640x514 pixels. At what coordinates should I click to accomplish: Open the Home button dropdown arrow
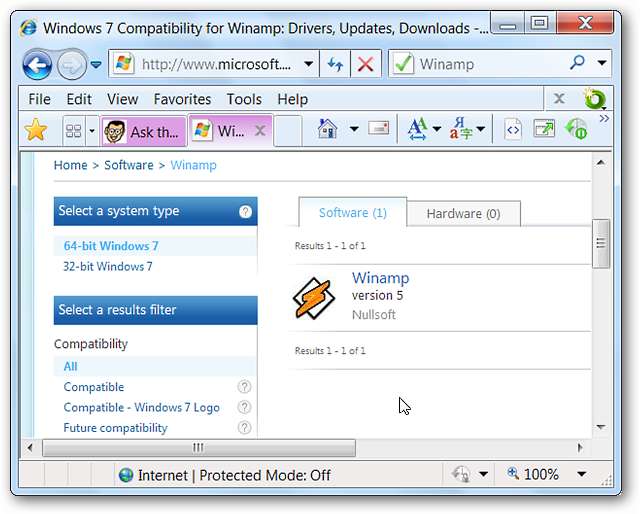[x=354, y=129]
